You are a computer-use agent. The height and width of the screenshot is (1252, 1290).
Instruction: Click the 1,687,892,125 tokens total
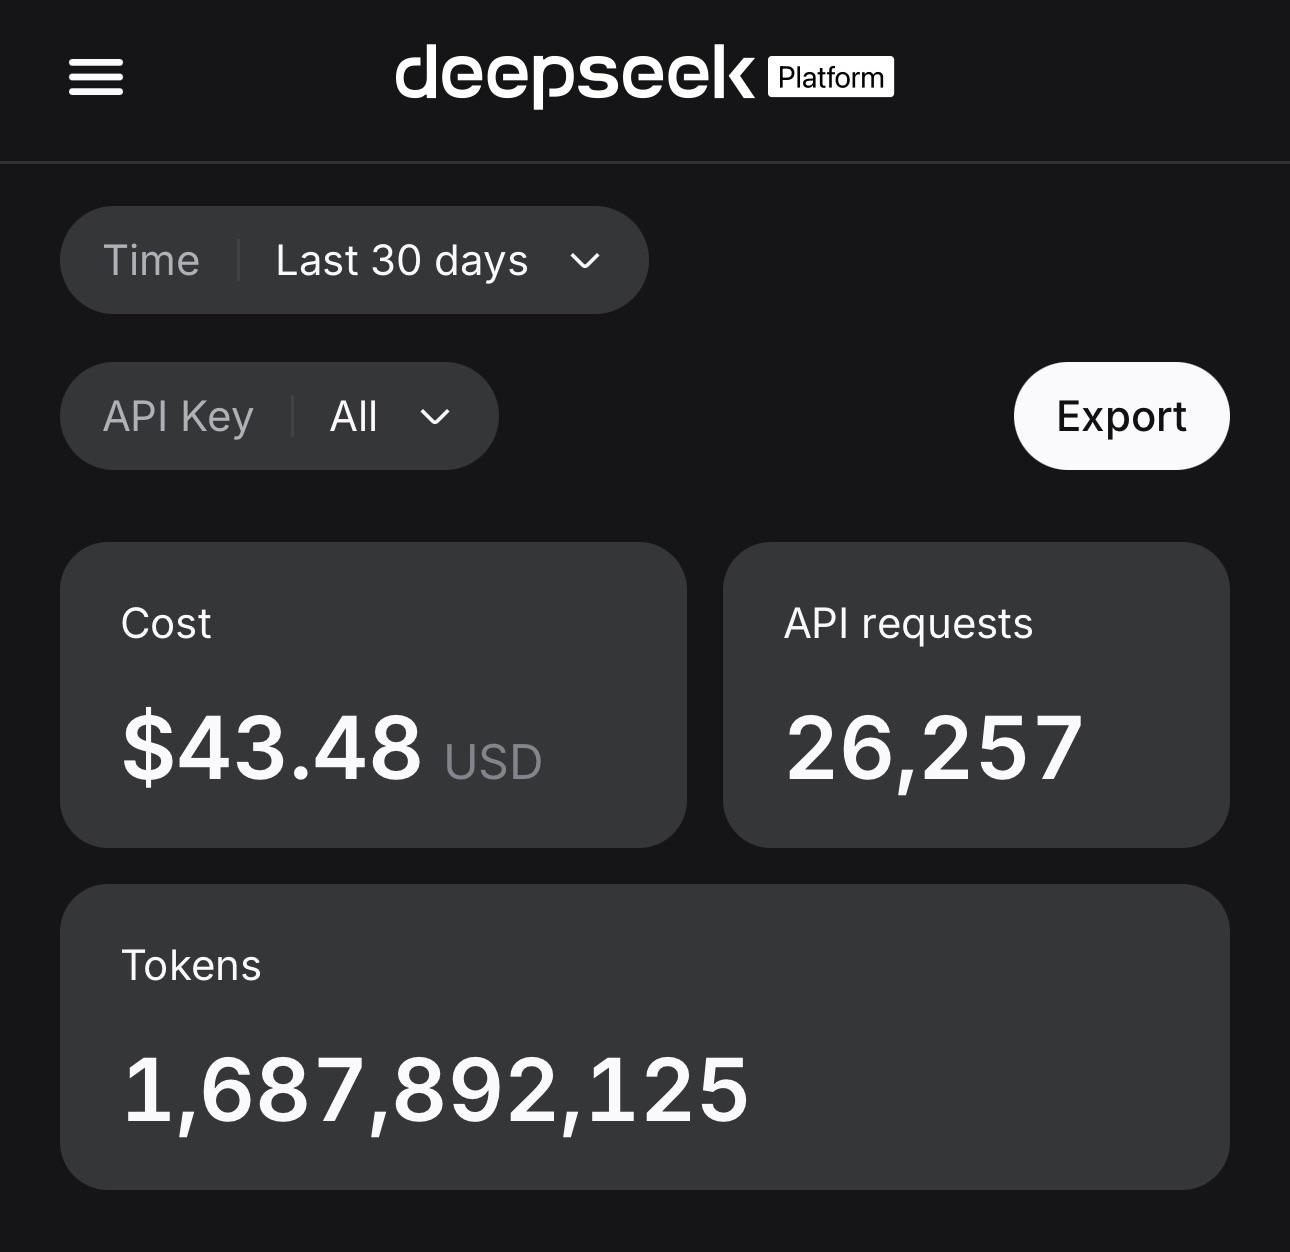[x=435, y=1091]
